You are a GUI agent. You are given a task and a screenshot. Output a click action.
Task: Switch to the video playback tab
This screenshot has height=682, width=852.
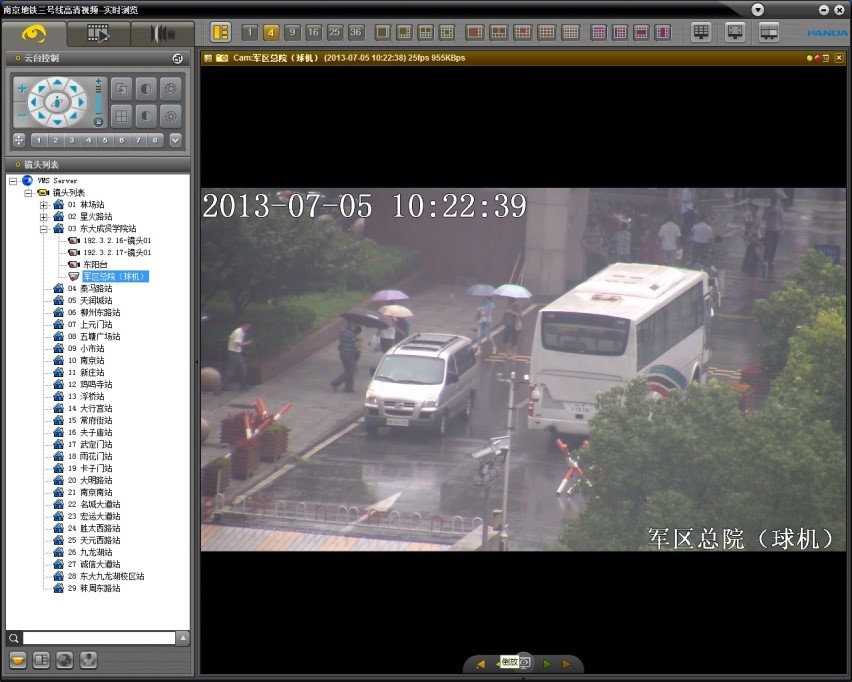click(x=98, y=33)
